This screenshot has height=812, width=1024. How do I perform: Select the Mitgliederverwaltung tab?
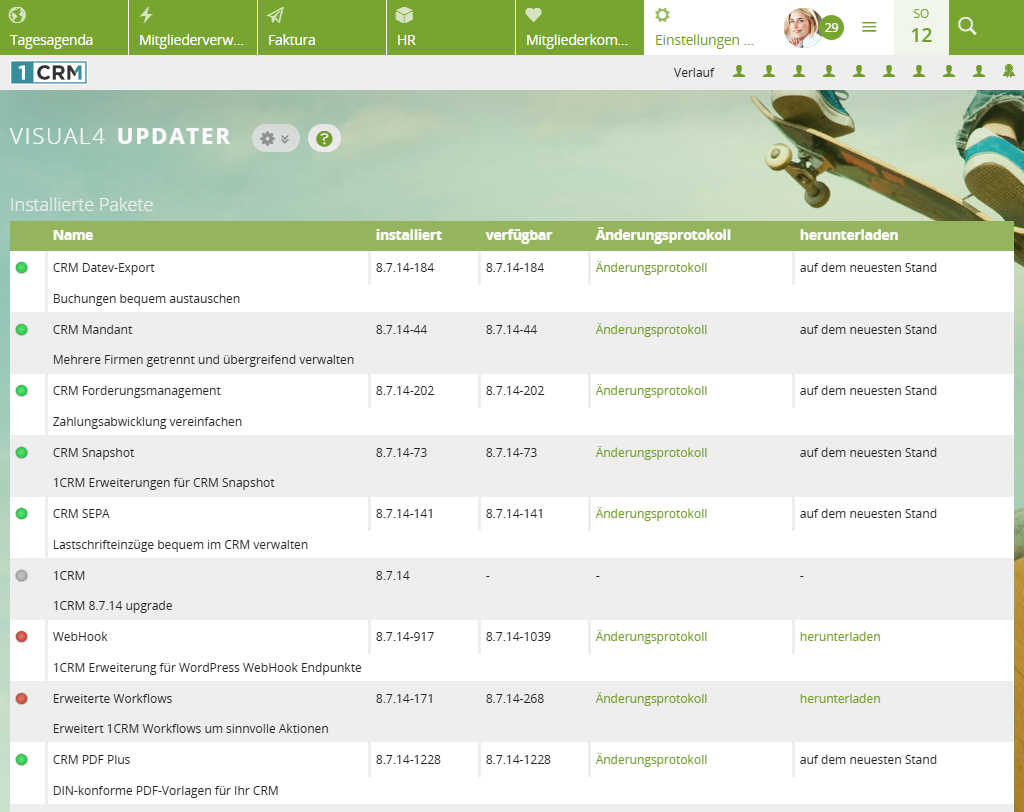192,28
